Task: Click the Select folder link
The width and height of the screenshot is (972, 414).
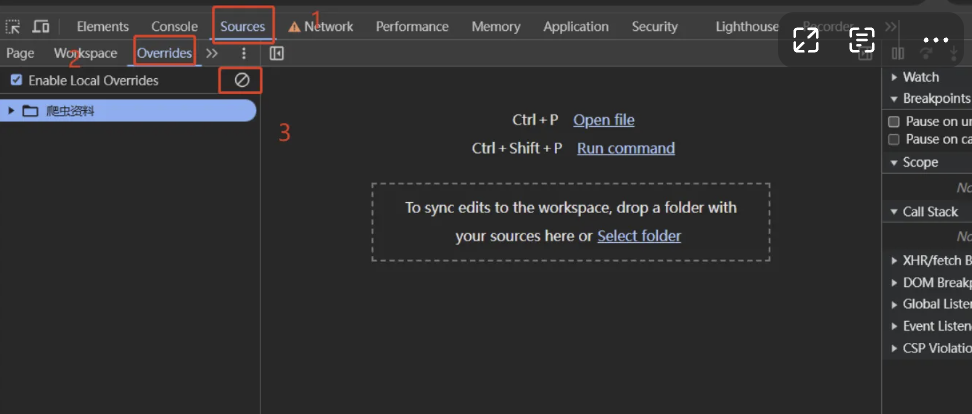Action: 639,236
